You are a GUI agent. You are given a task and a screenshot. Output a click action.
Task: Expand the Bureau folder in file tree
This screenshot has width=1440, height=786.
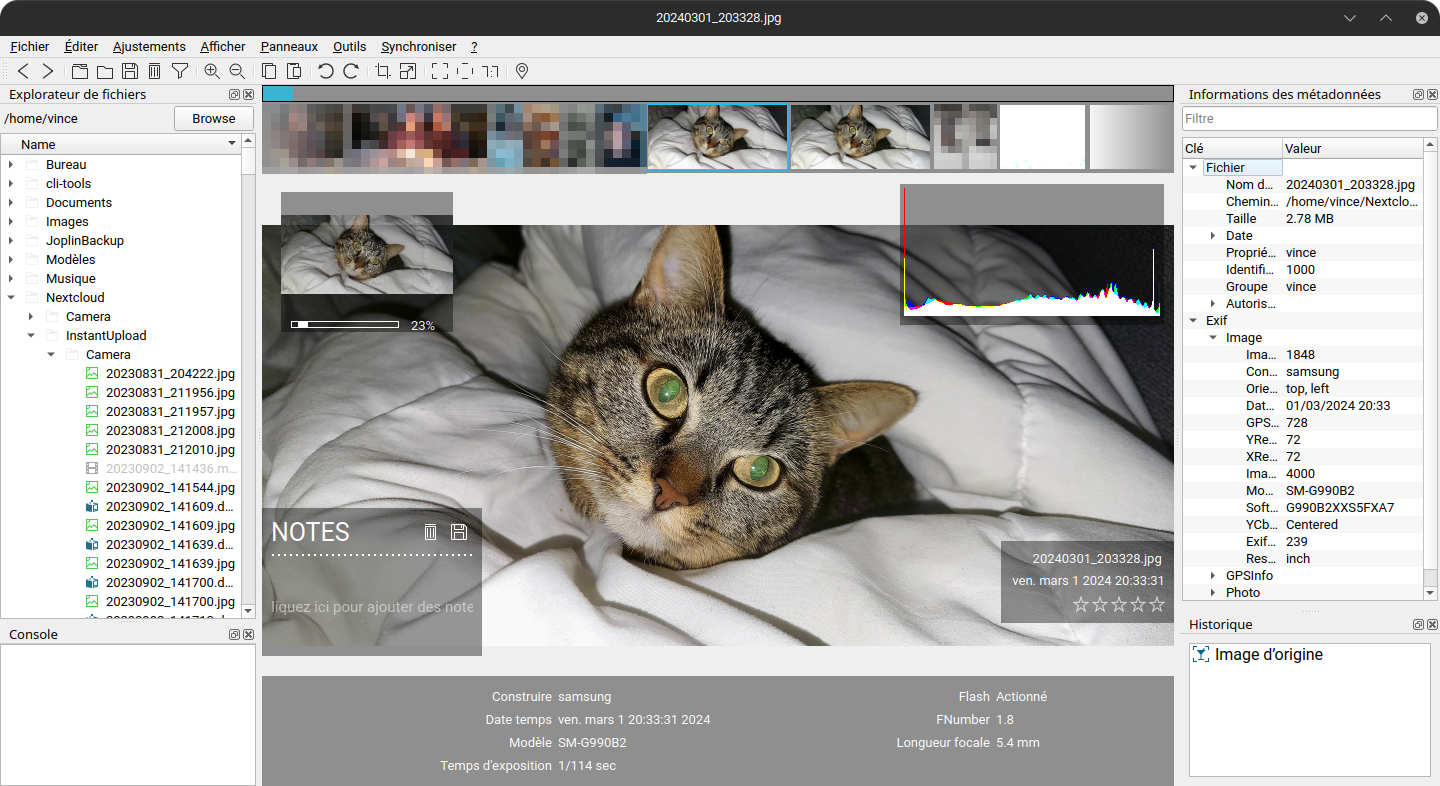click(11, 165)
